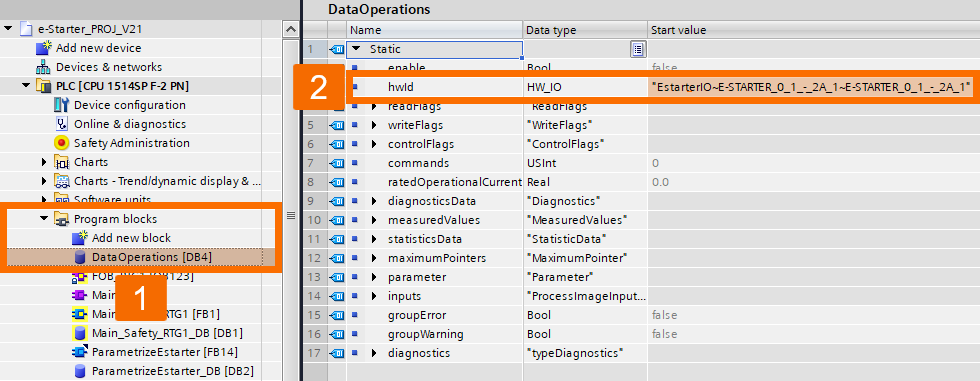Expand the inputs structure
This screenshot has width=980, height=381.
374,296
